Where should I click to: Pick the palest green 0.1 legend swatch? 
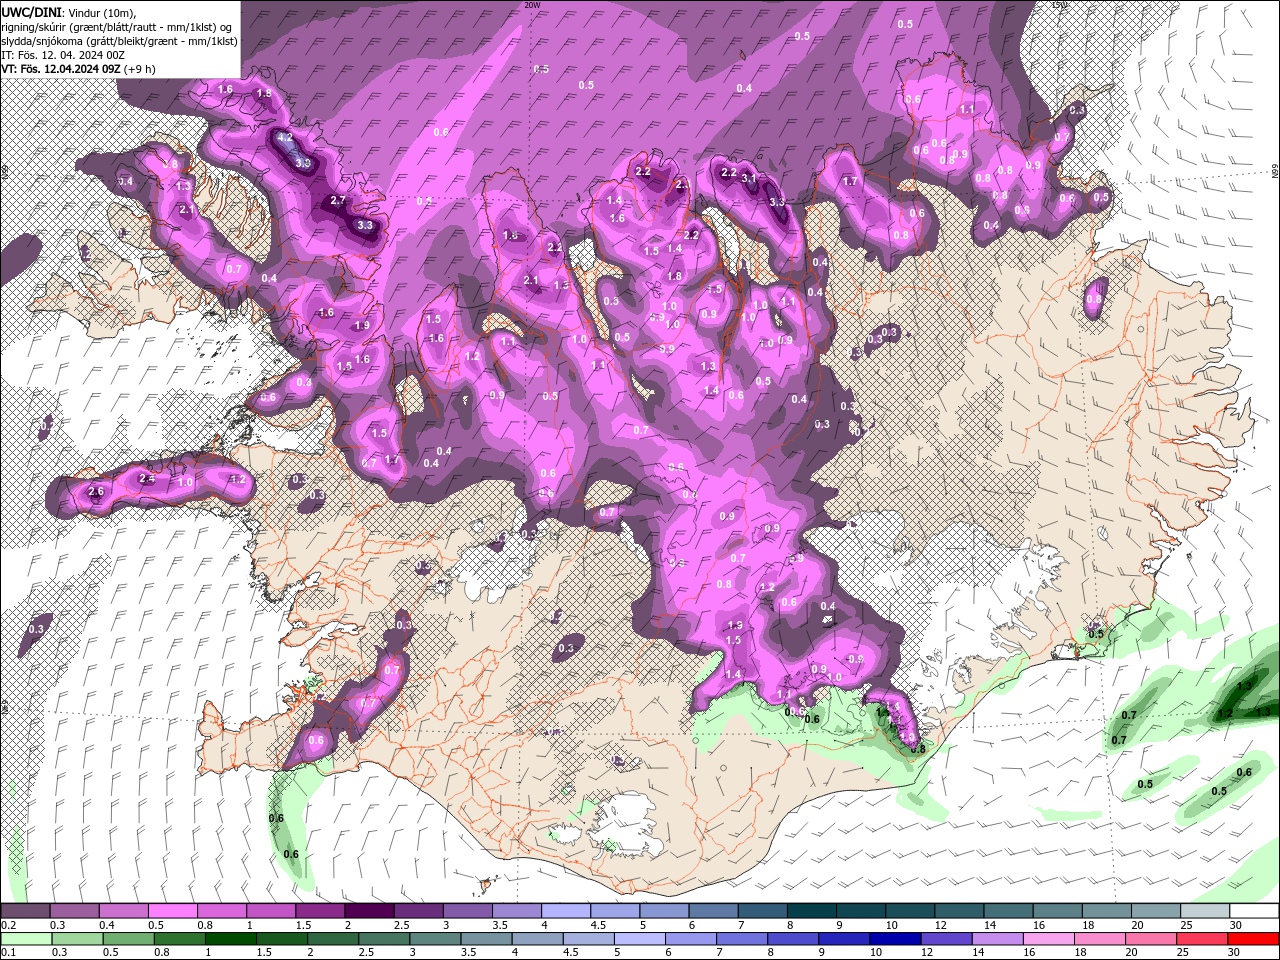coord(26,939)
